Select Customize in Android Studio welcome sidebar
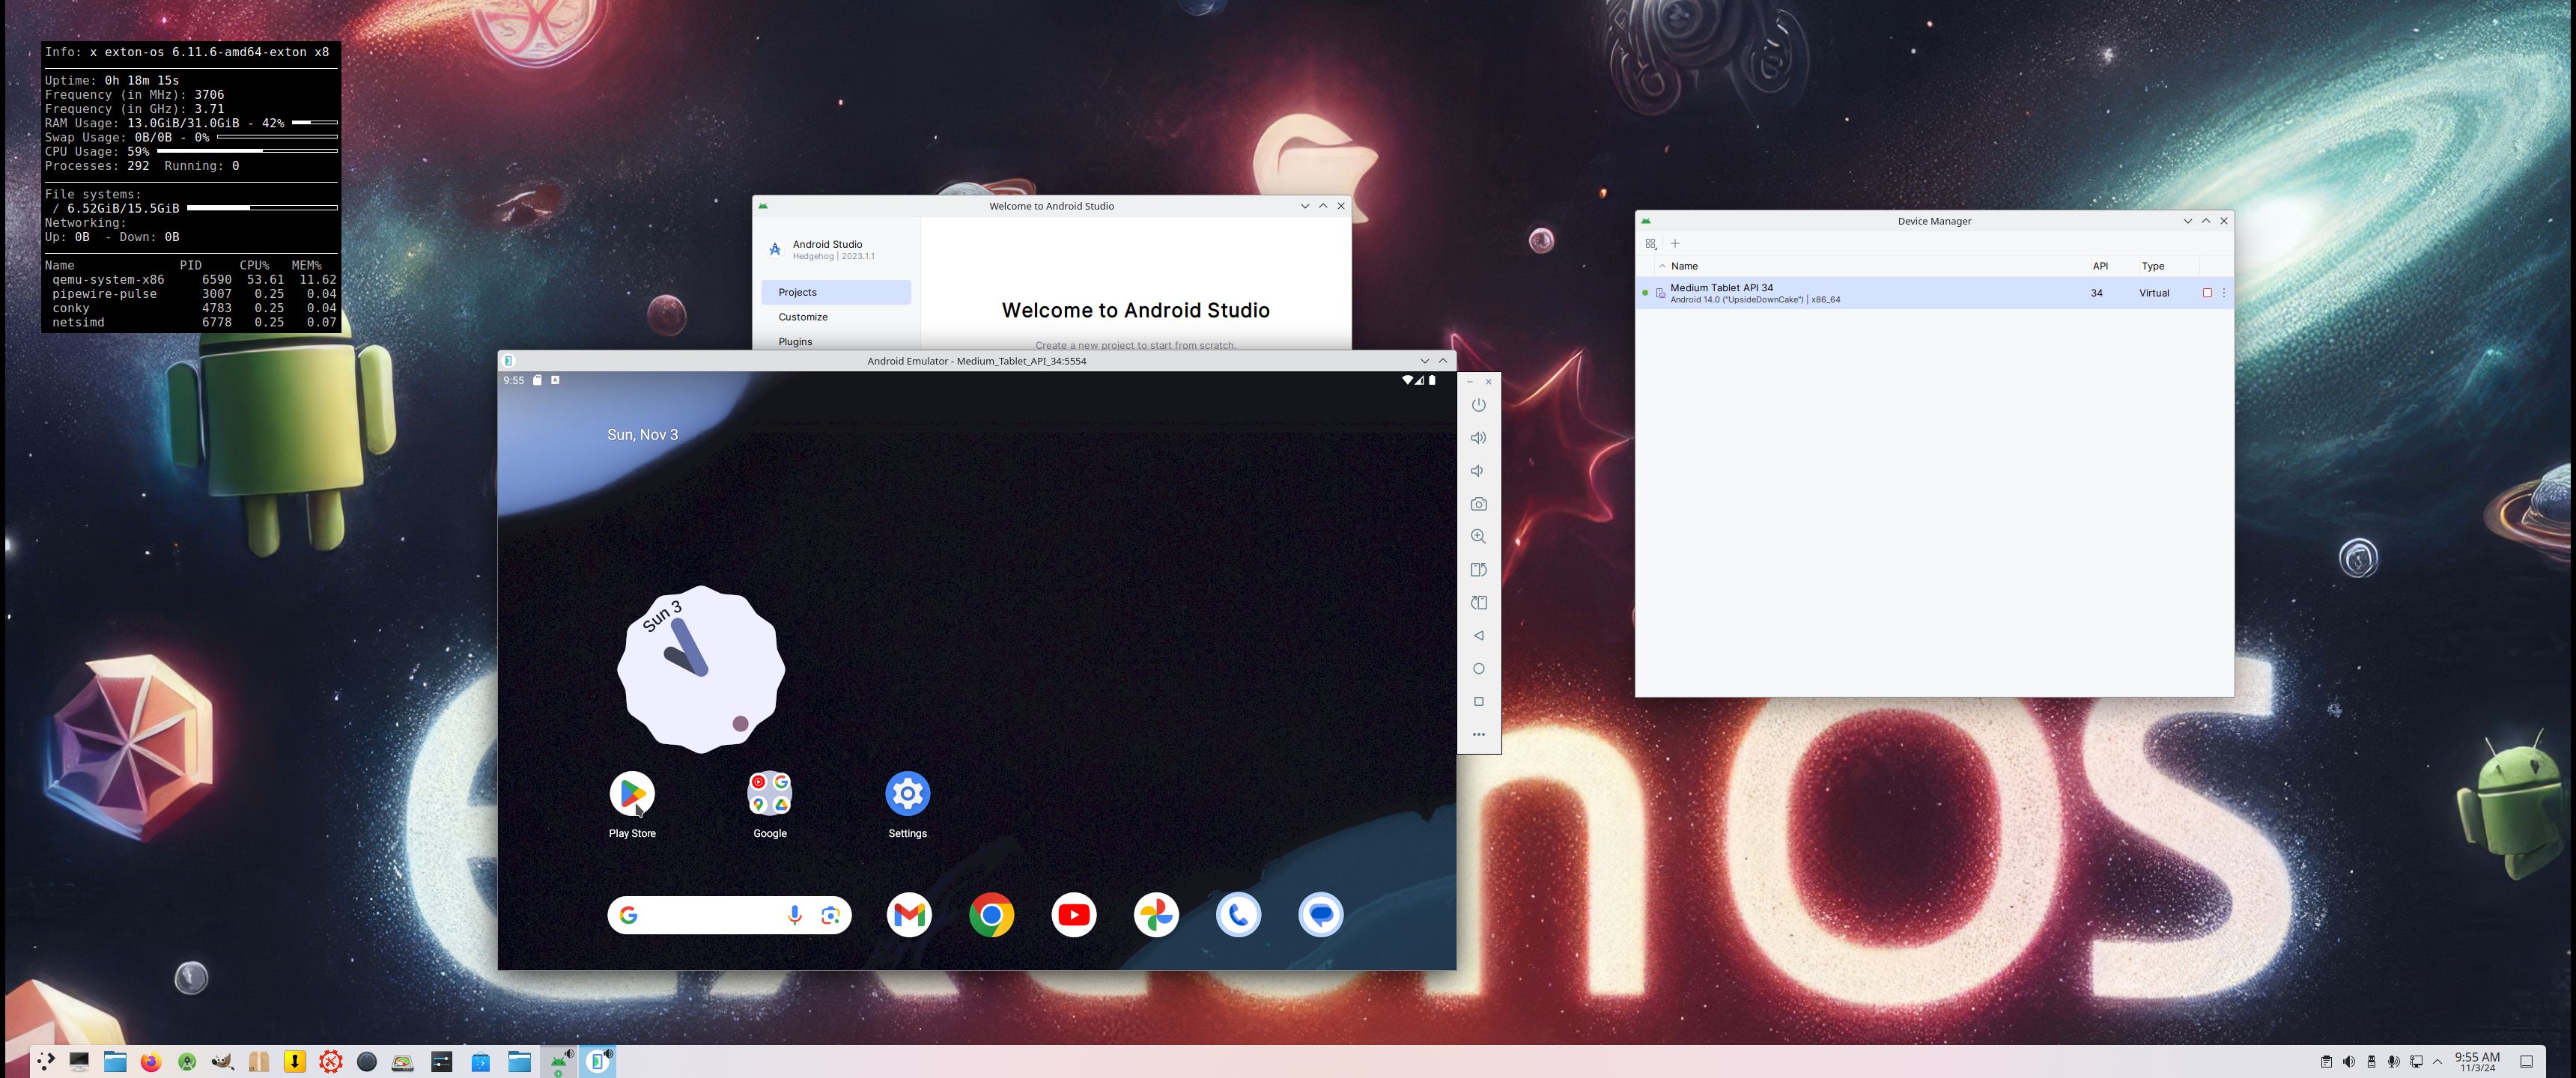 [836, 317]
